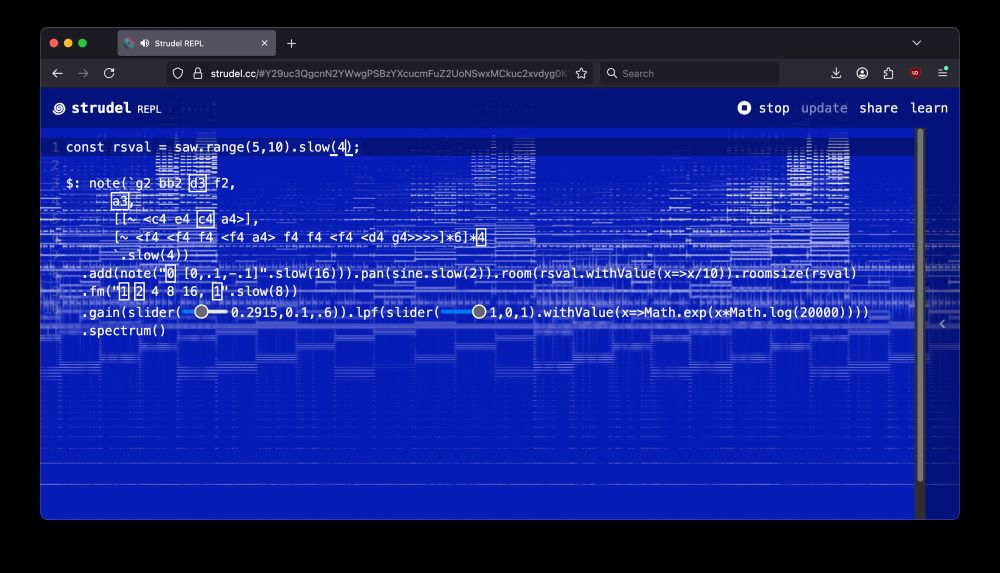Click the '.fm(' code text

pyautogui.click(x=97, y=292)
